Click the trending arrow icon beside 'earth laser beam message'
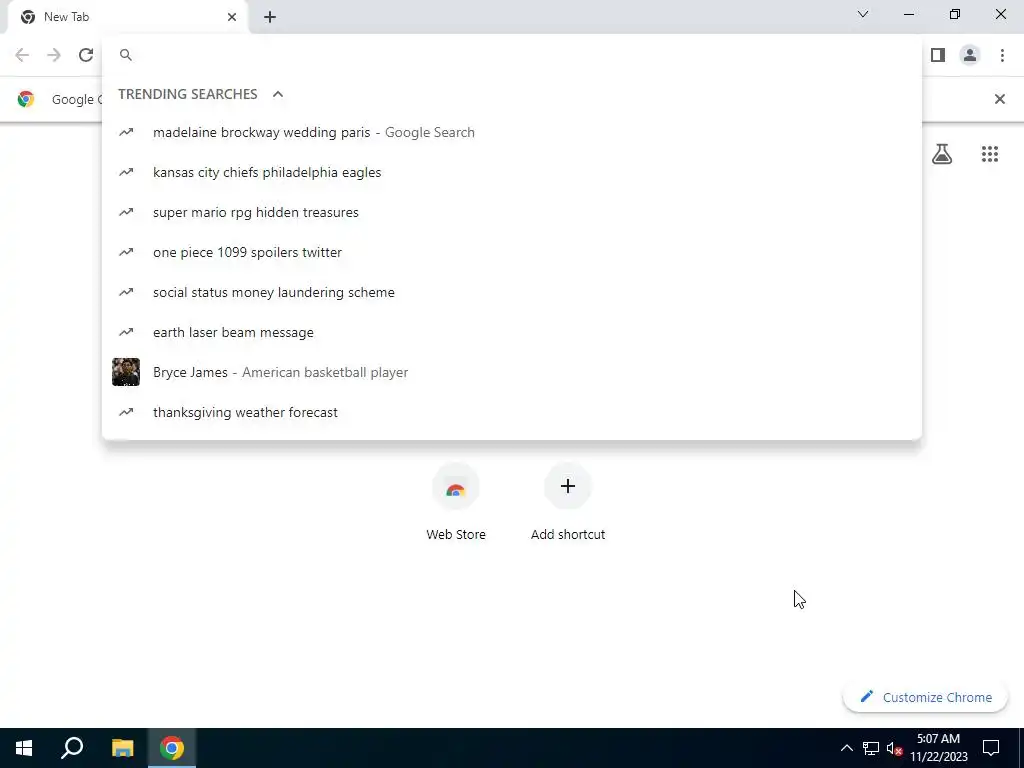The height and width of the screenshot is (768, 1024). 126,332
